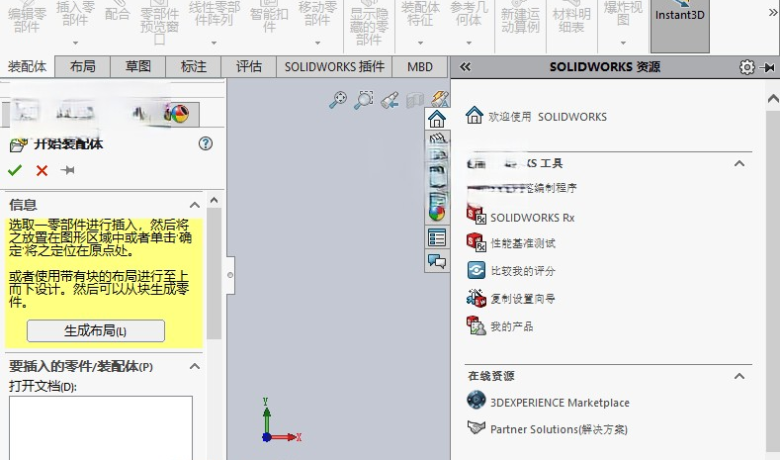The image size is (780, 460).
Task: Click the Previous View icon
Action: 390,100
